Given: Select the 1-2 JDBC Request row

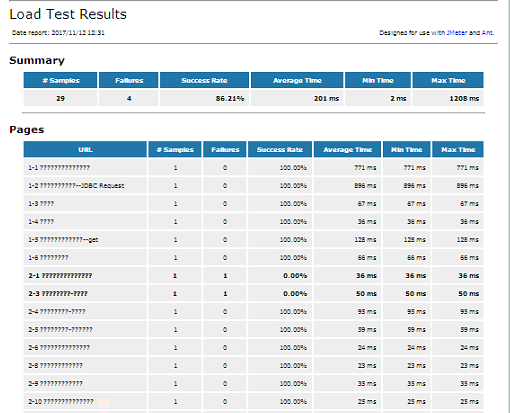Looking at the screenshot, I should pos(253,186).
